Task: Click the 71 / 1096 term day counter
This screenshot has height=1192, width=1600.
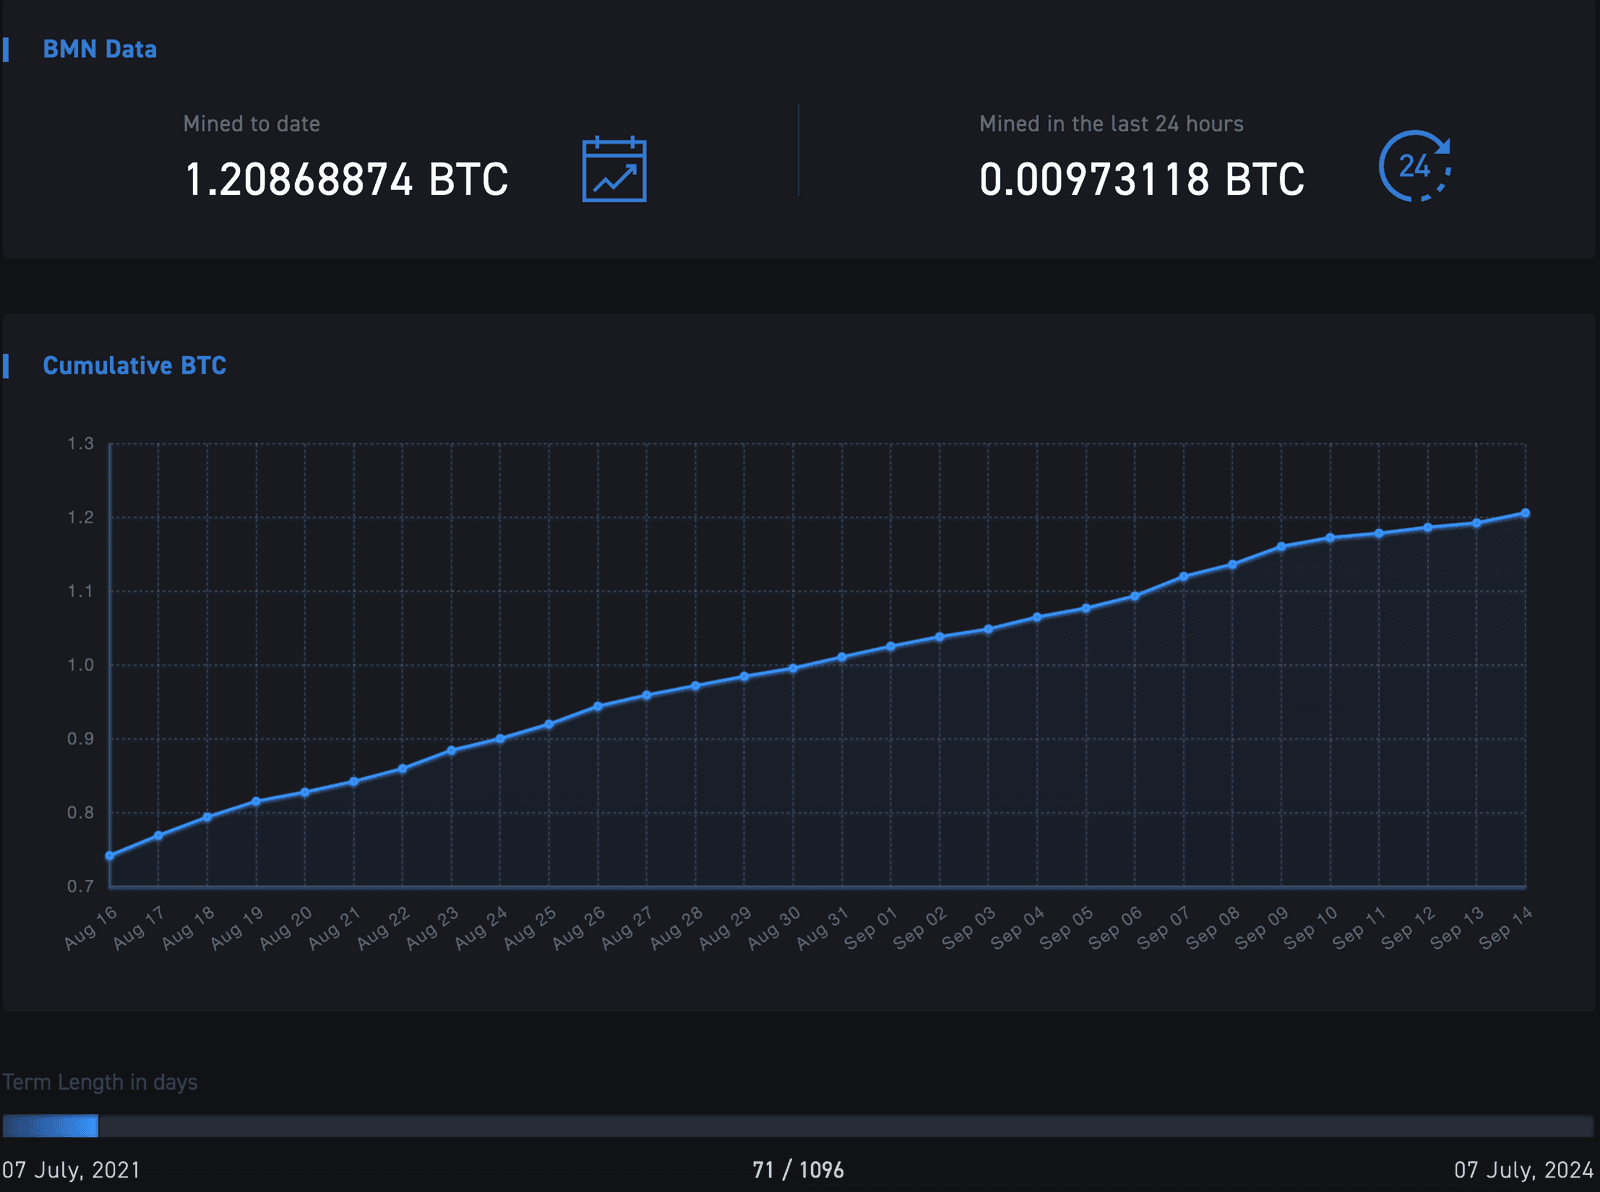Action: point(798,1170)
